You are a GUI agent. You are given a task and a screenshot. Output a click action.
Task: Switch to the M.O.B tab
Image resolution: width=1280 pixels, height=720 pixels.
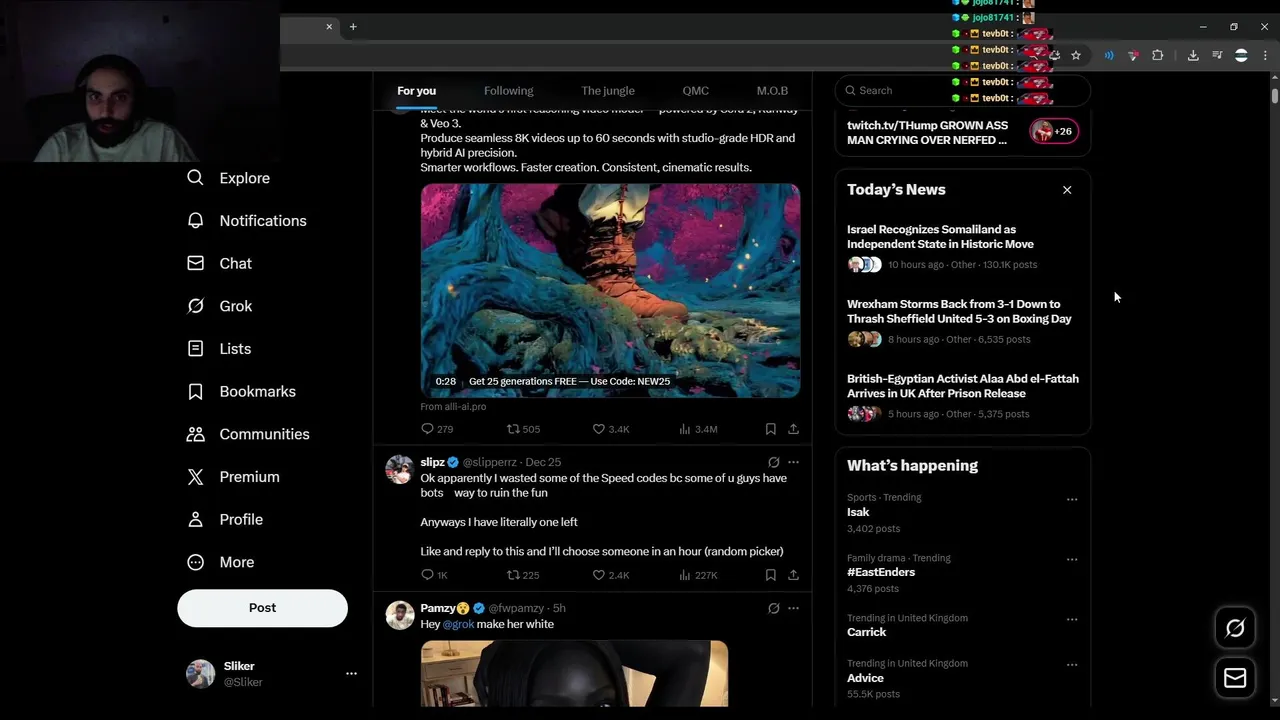(x=772, y=91)
